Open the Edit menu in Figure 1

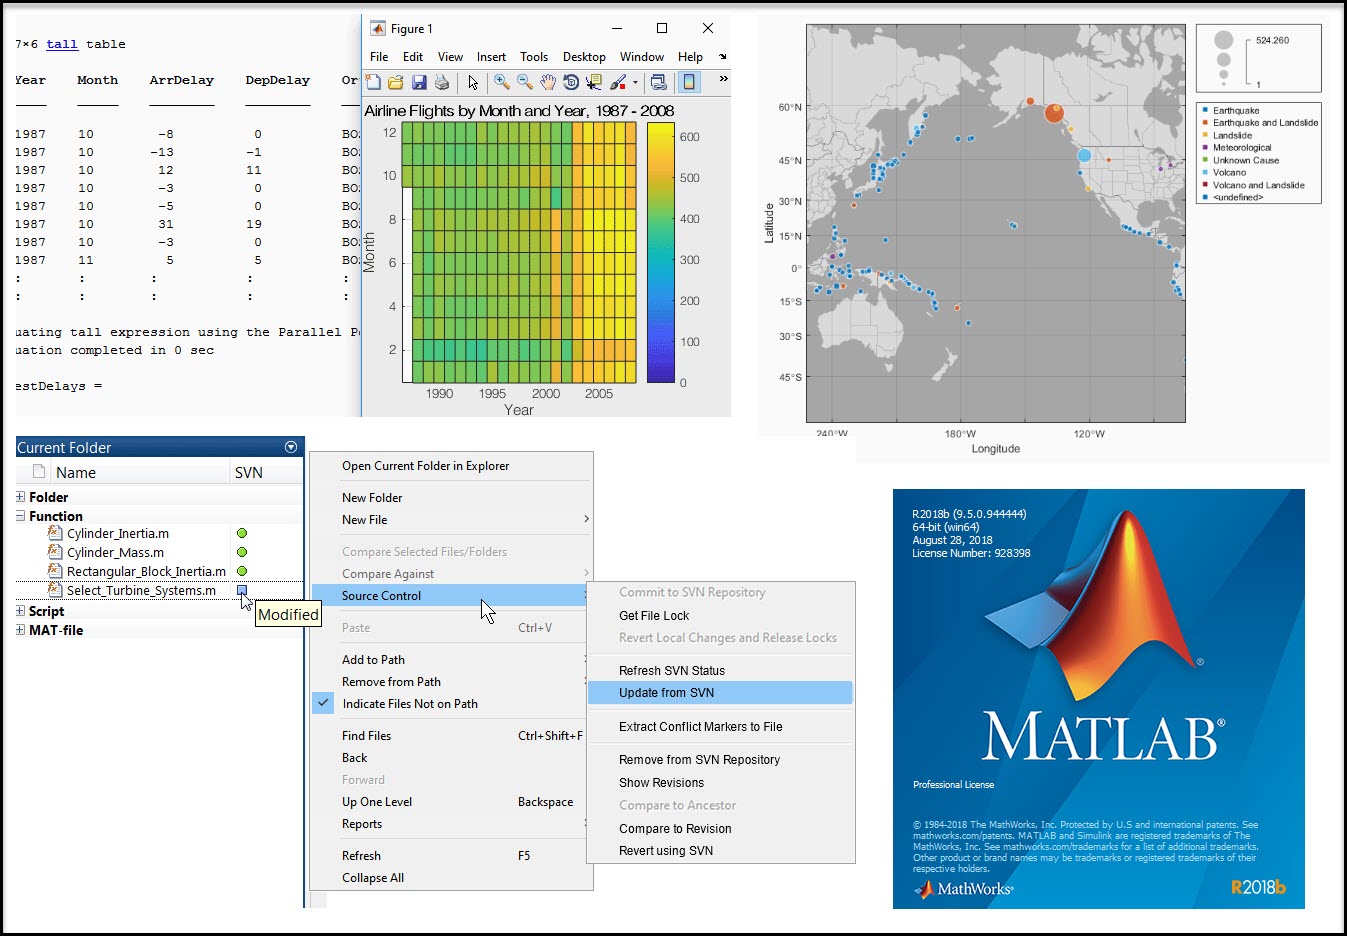413,57
